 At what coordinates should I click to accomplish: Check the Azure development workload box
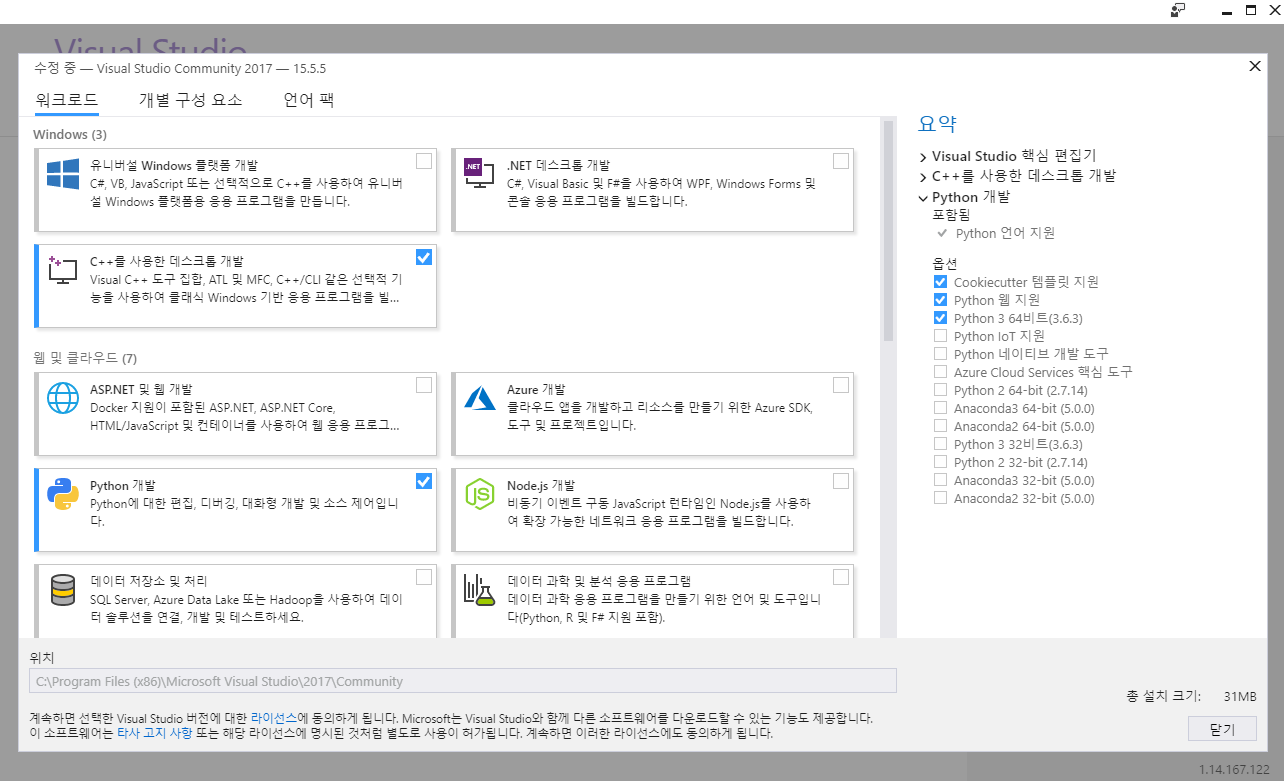pos(841,385)
